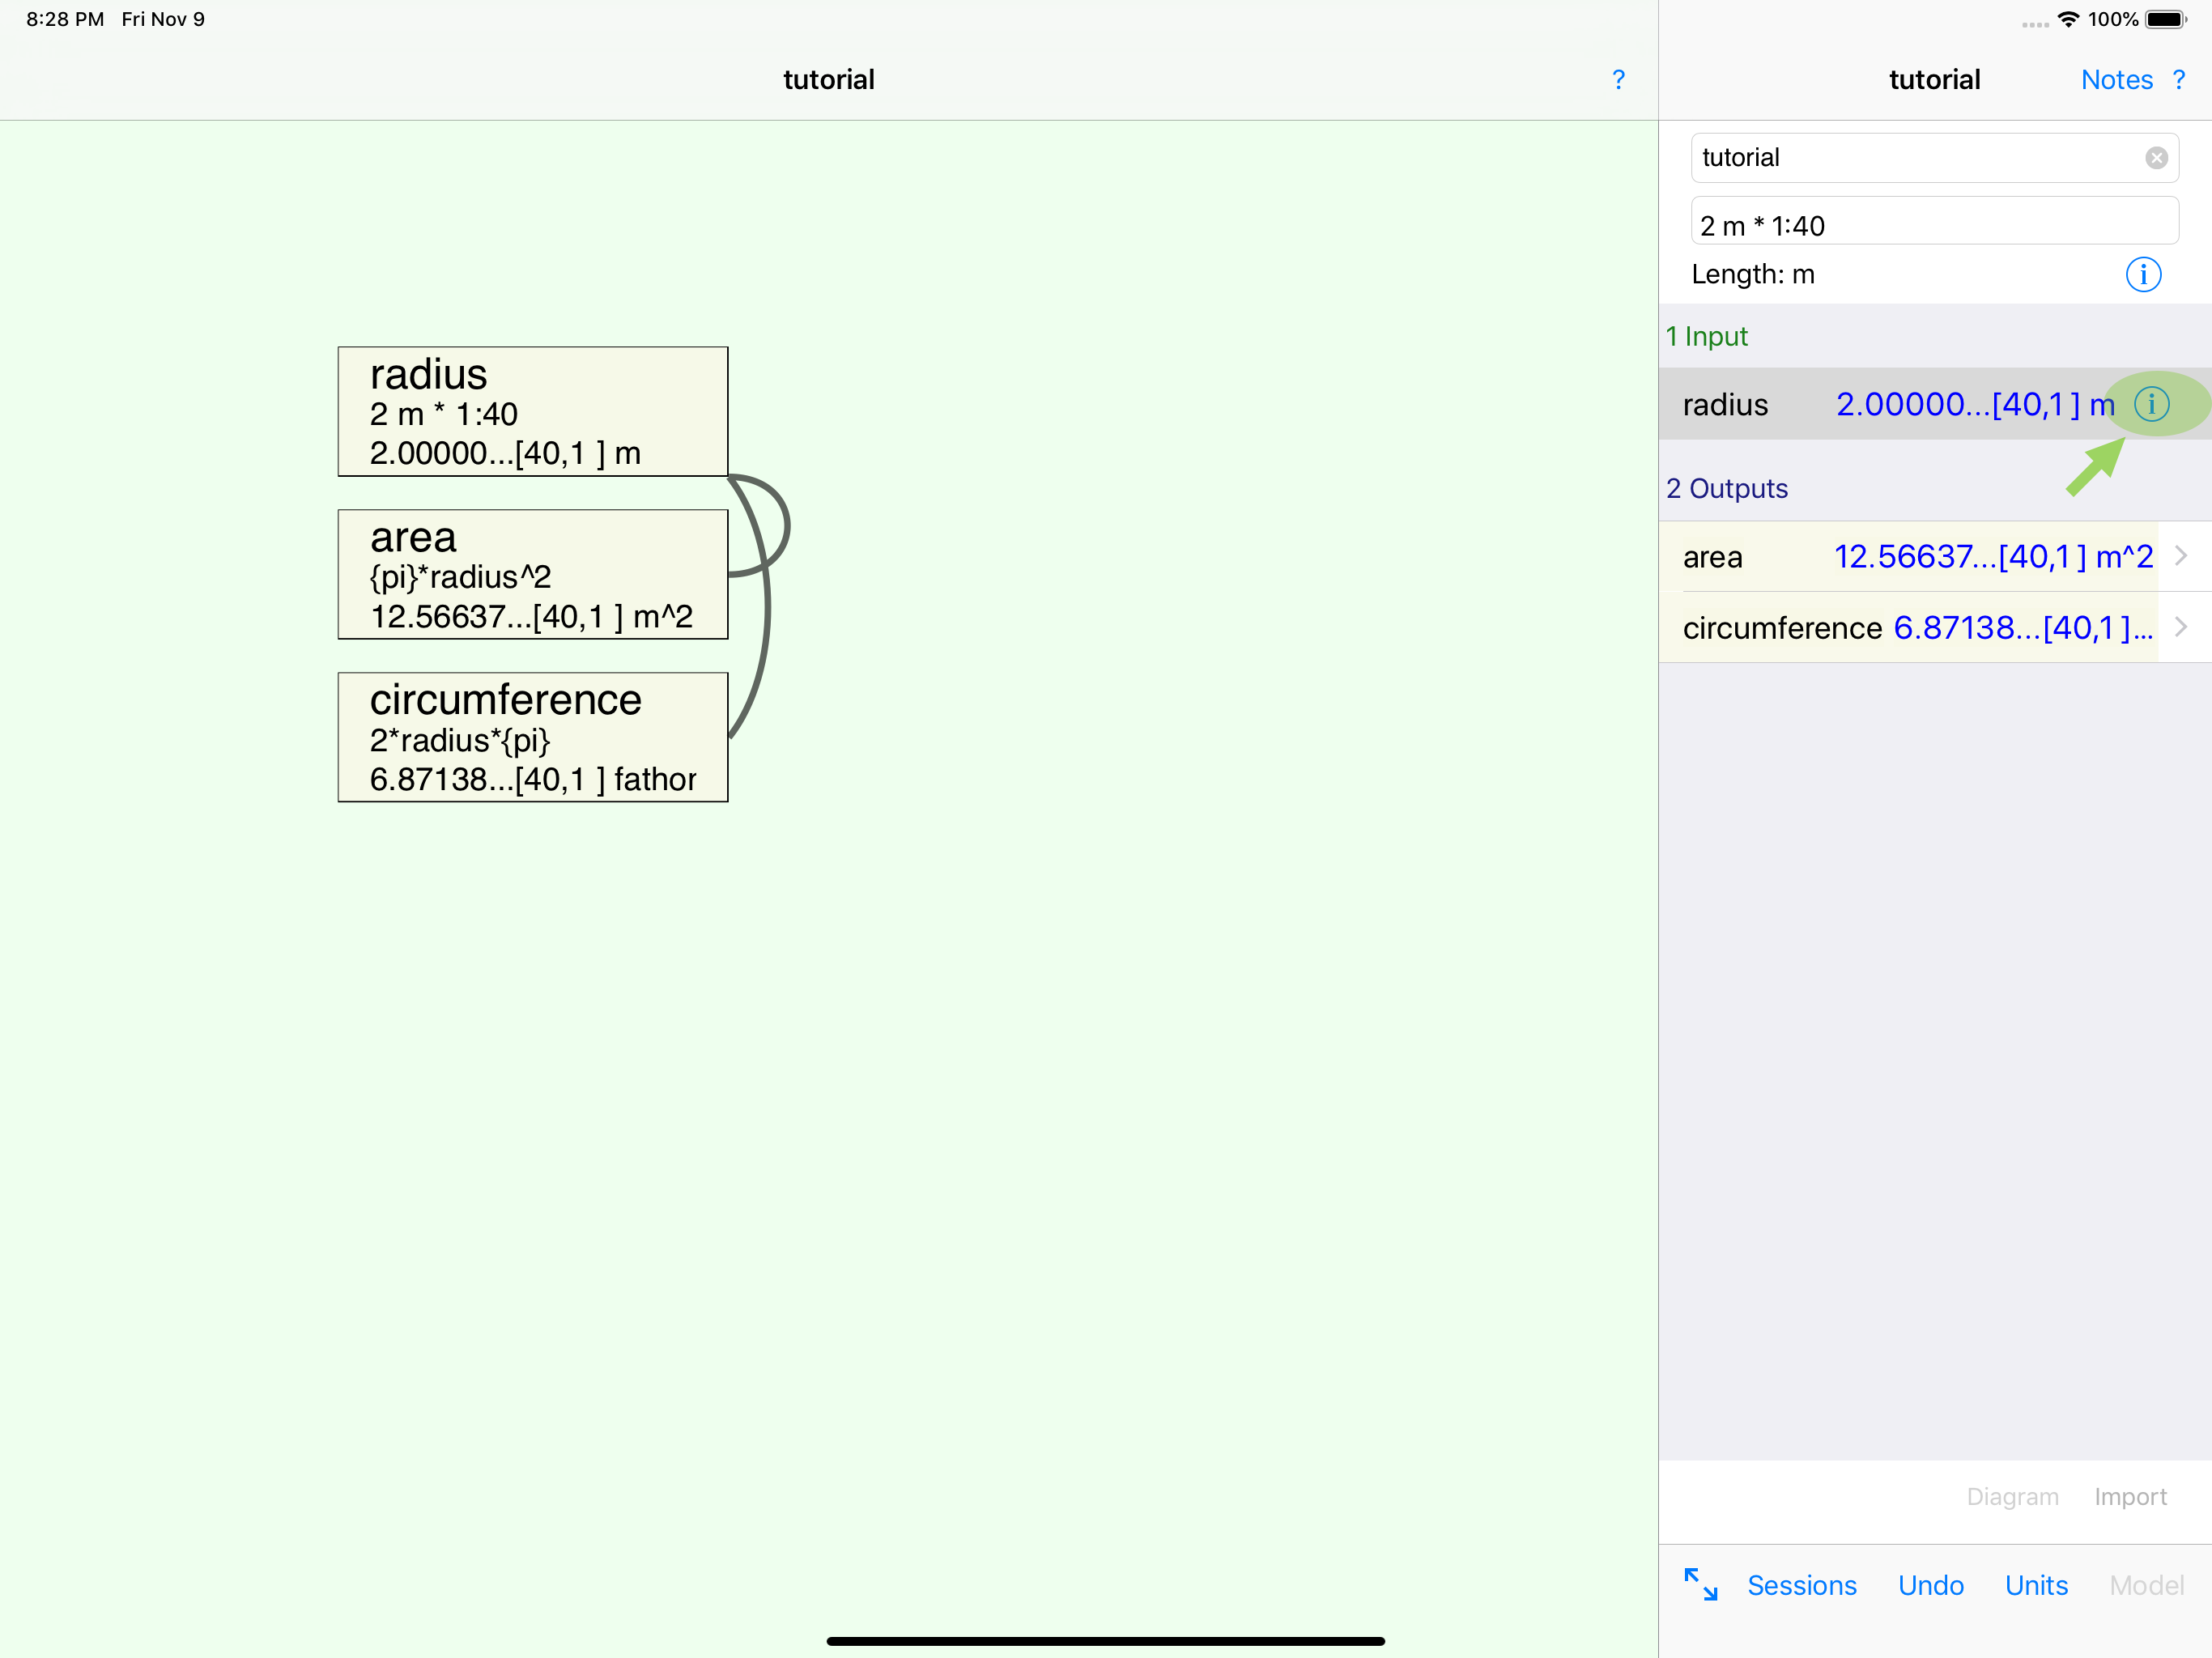This screenshot has width=2212, height=1658.
Task: Tap the 8:28 PM clock in status bar
Action: [x=65, y=19]
